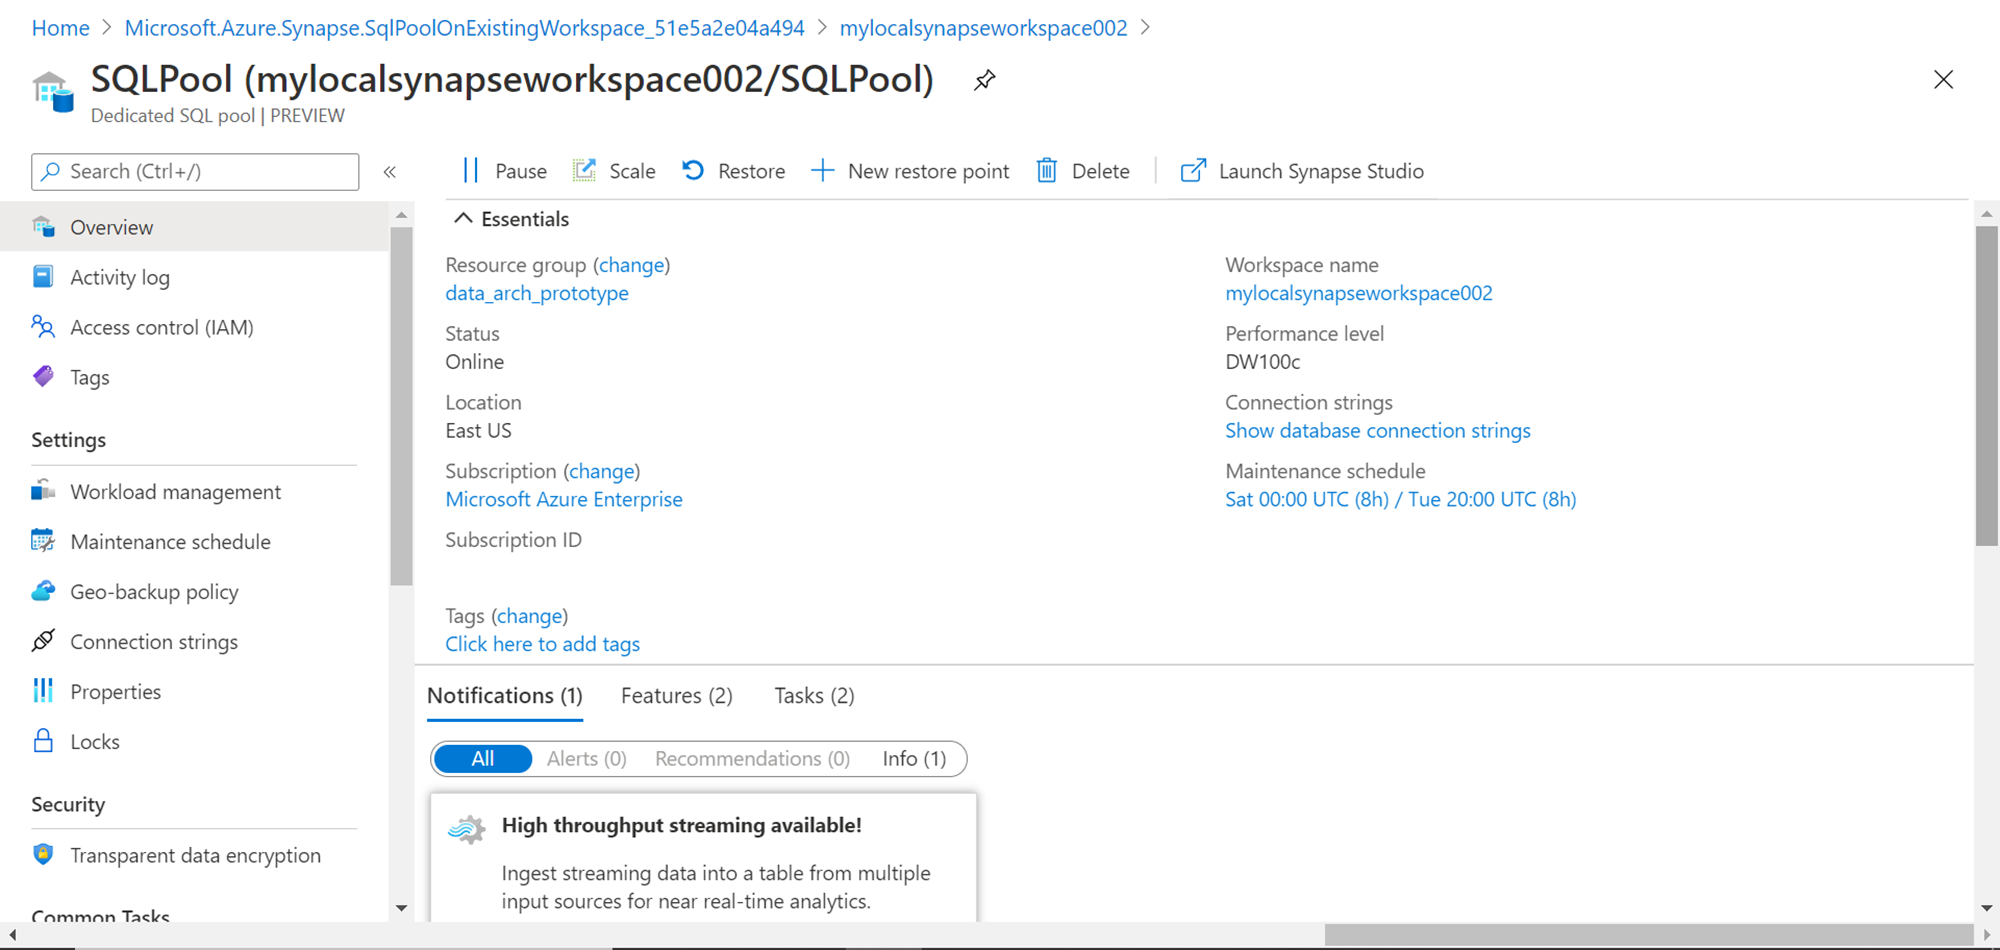
Task: Open the data_arch_prototype resource group link
Action: point(537,293)
